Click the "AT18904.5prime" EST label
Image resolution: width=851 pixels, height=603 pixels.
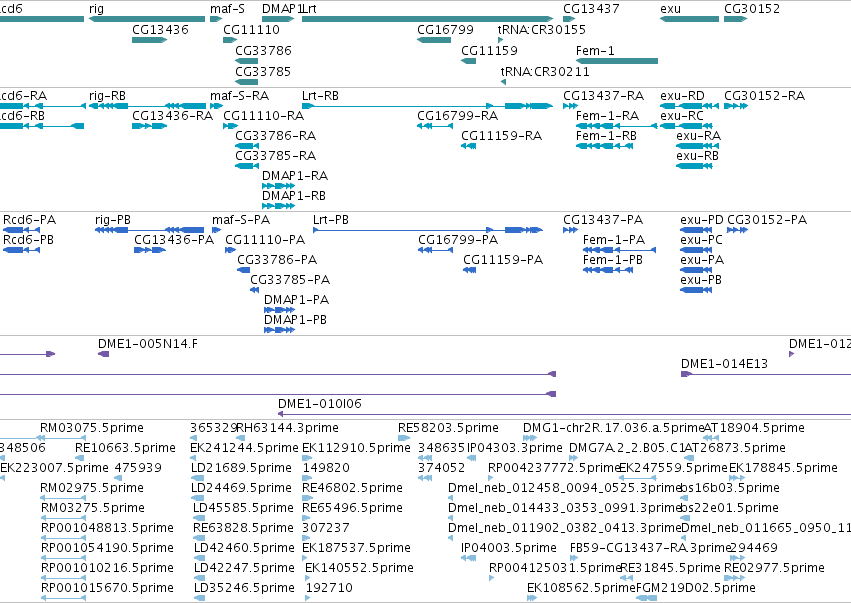(754, 428)
